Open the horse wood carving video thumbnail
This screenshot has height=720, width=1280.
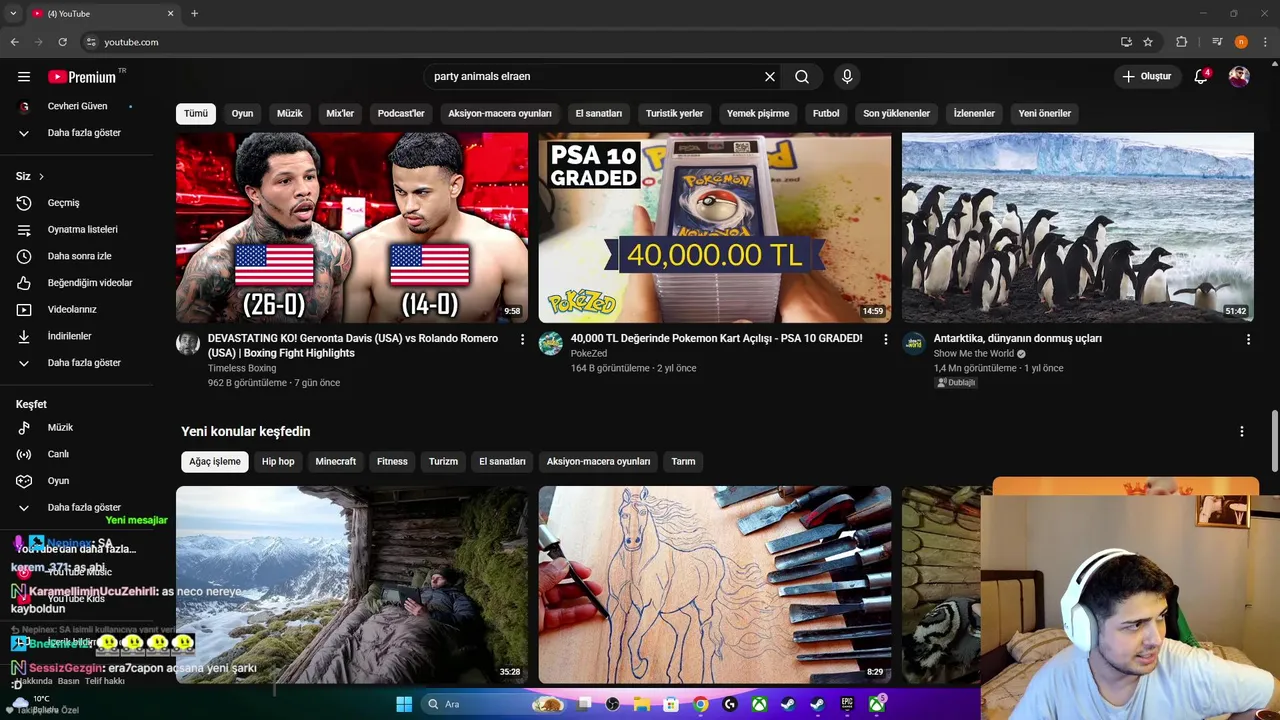point(715,584)
